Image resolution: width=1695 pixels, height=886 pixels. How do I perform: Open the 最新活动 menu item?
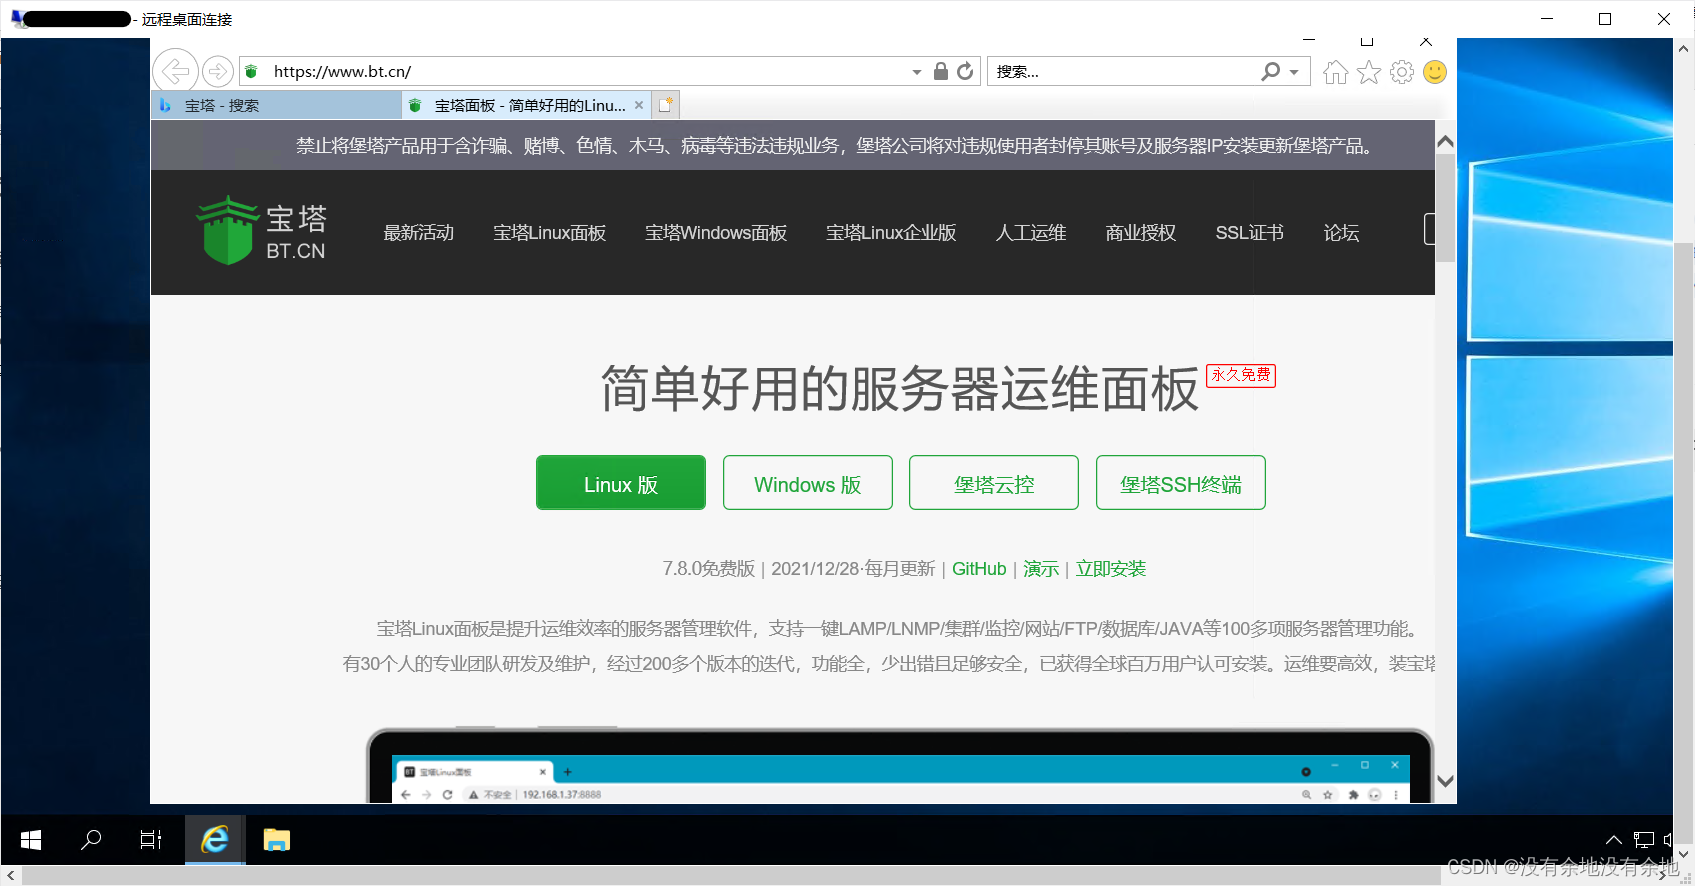click(419, 233)
